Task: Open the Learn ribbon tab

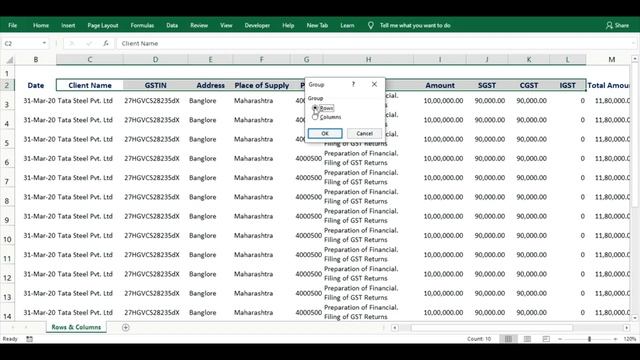Action: 347,25
